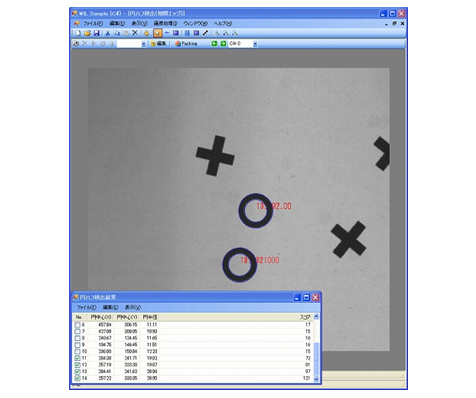Click the scissors cut icon
The image size is (476, 398).
(108, 33)
